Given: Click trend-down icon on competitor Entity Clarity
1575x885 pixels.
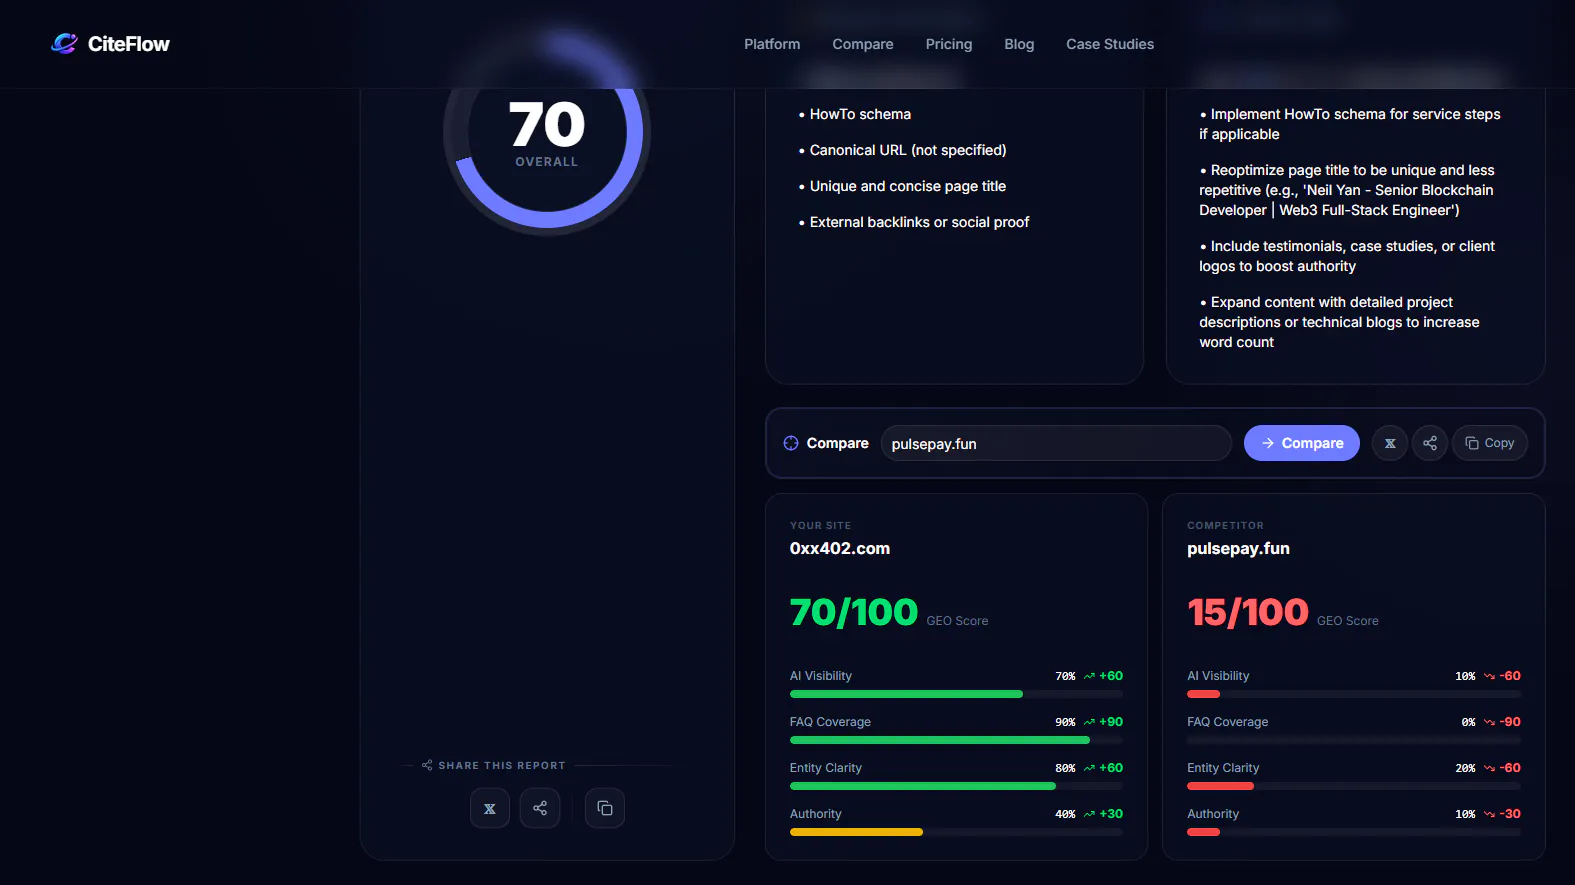Looking at the screenshot, I should [1489, 768].
